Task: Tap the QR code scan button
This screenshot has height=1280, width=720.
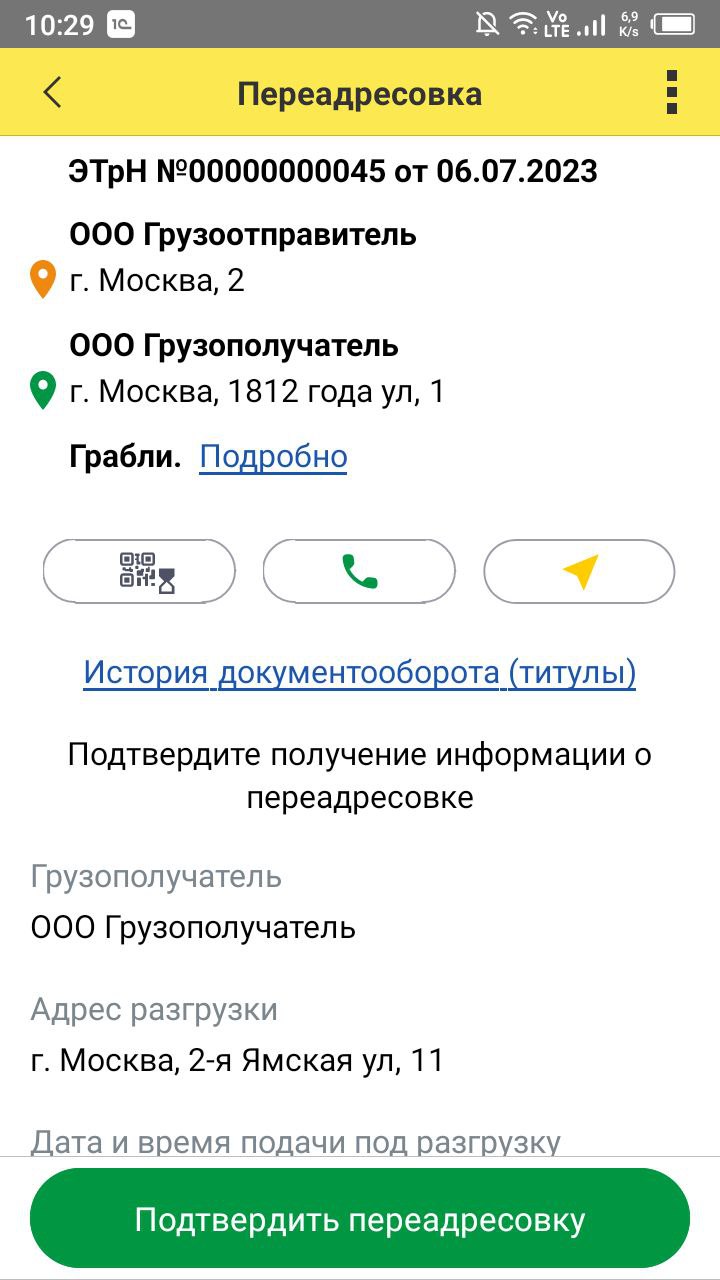Action: tap(139, 571)
